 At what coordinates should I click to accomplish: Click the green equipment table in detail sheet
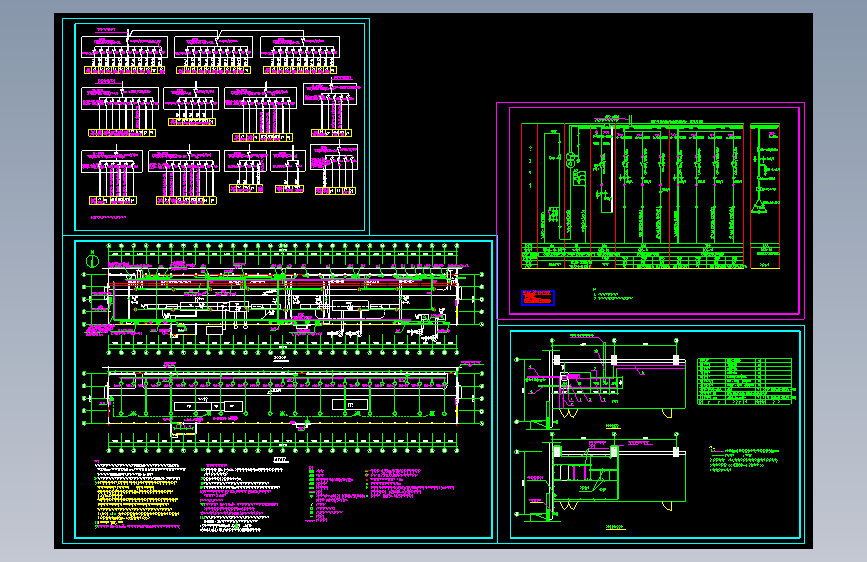[744, 381]
